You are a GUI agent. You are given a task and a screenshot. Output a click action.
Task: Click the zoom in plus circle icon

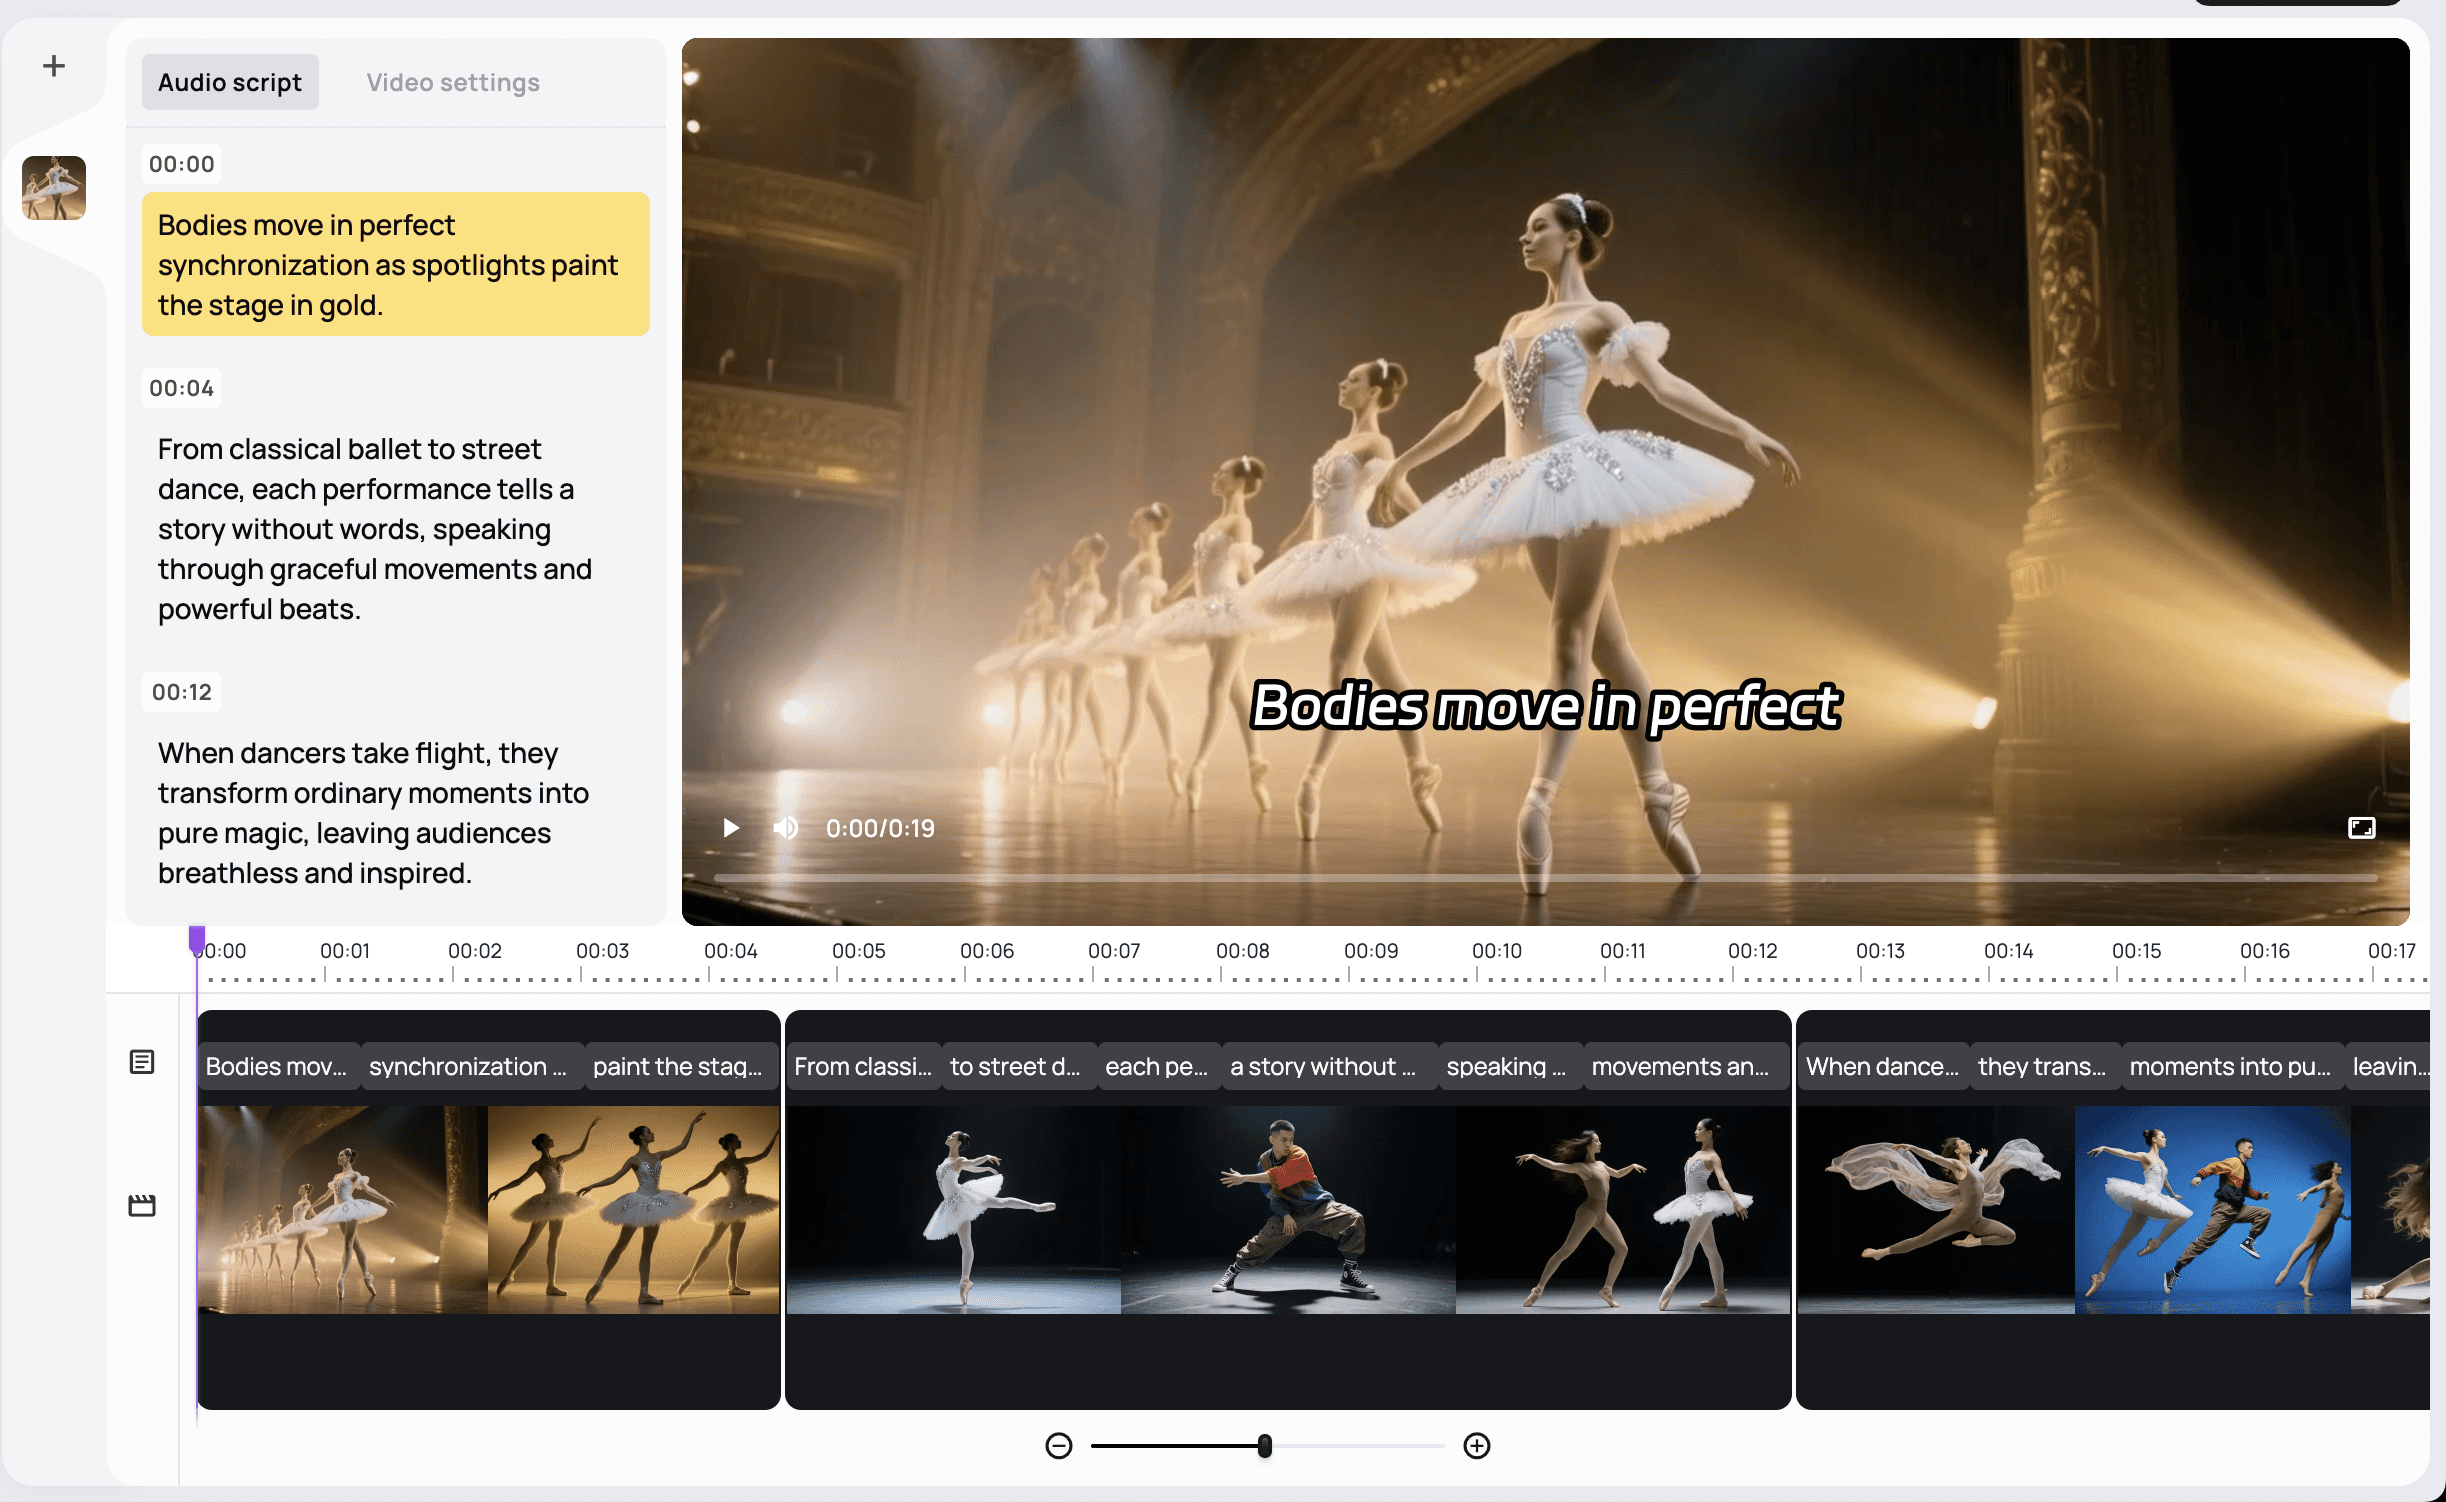coord(1477,1446)
